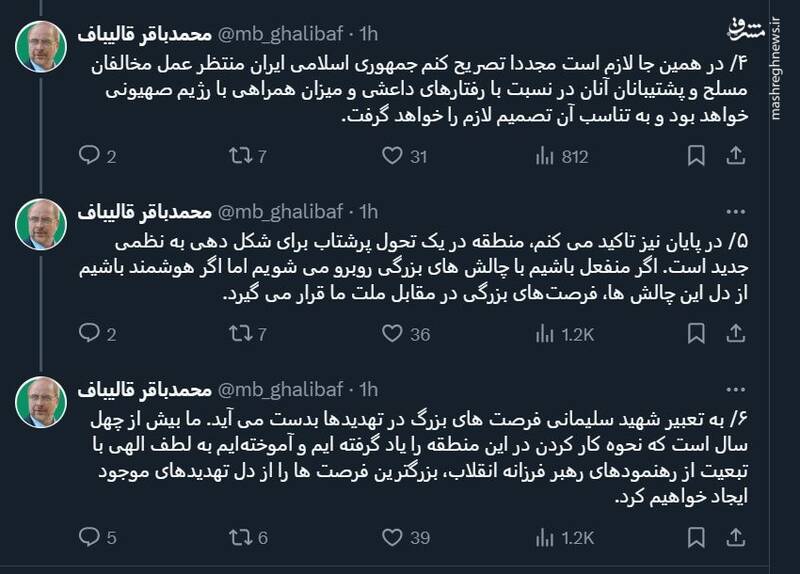Open @mb_ghalibaf handle on tweet 4/
This screenshot has width=800, height=574.
pyautogui.click(x=281, y=34)
